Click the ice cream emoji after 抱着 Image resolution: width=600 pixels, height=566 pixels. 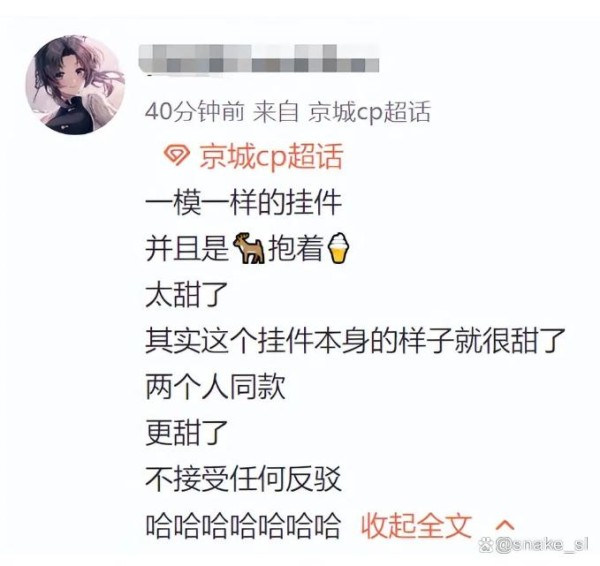[339, 248]
